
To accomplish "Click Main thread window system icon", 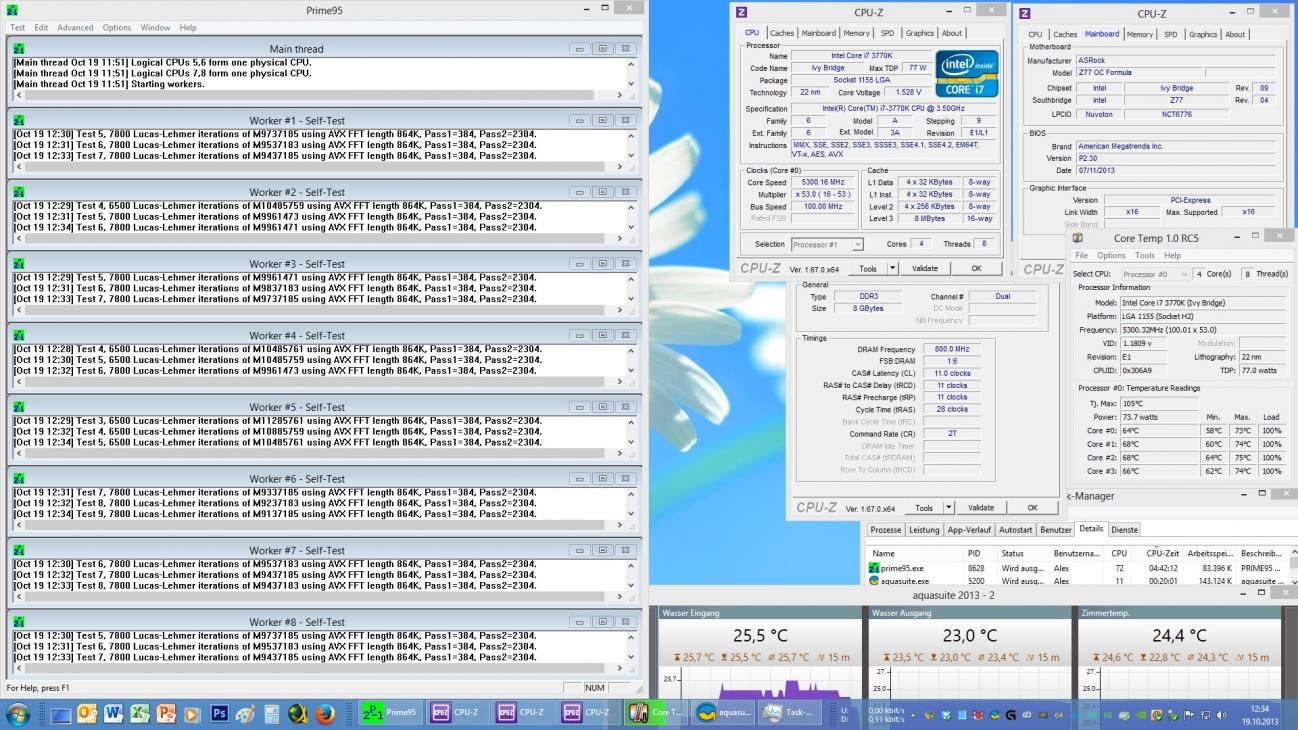I will click(x=19, y=48).
